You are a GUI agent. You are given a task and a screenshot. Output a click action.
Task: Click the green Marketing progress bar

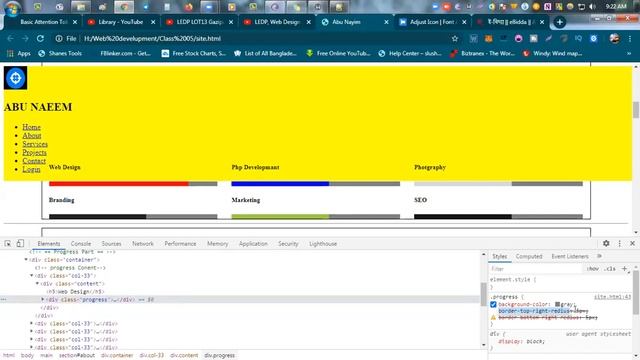click(x=280, y=217)
